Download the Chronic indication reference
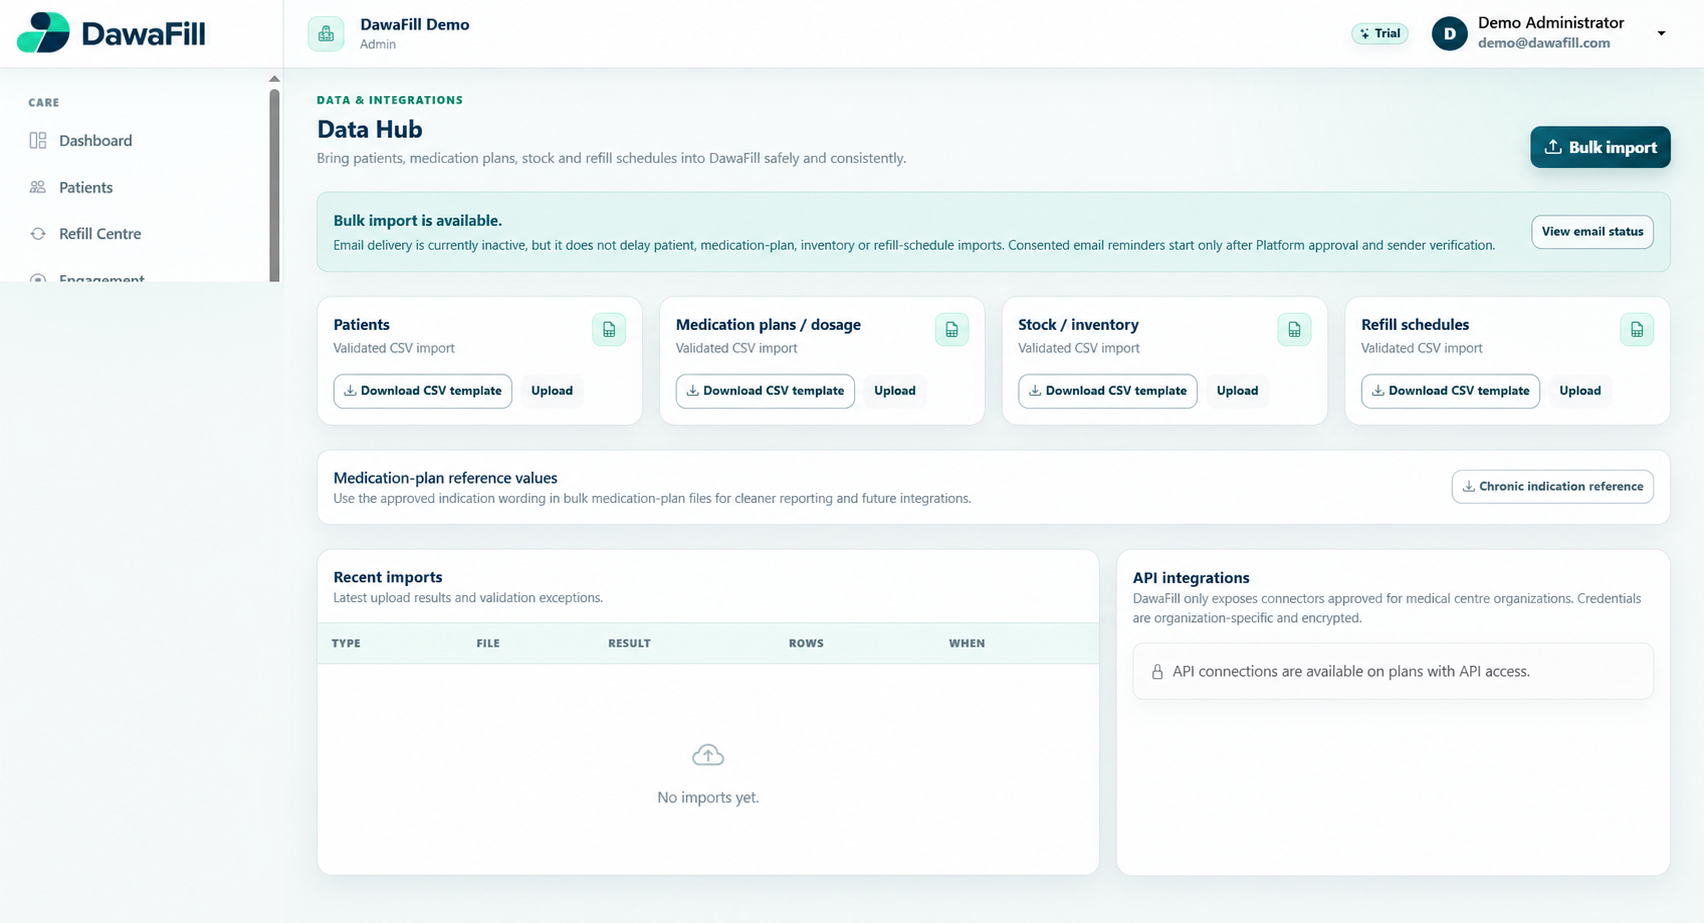 coord(1552,486)
